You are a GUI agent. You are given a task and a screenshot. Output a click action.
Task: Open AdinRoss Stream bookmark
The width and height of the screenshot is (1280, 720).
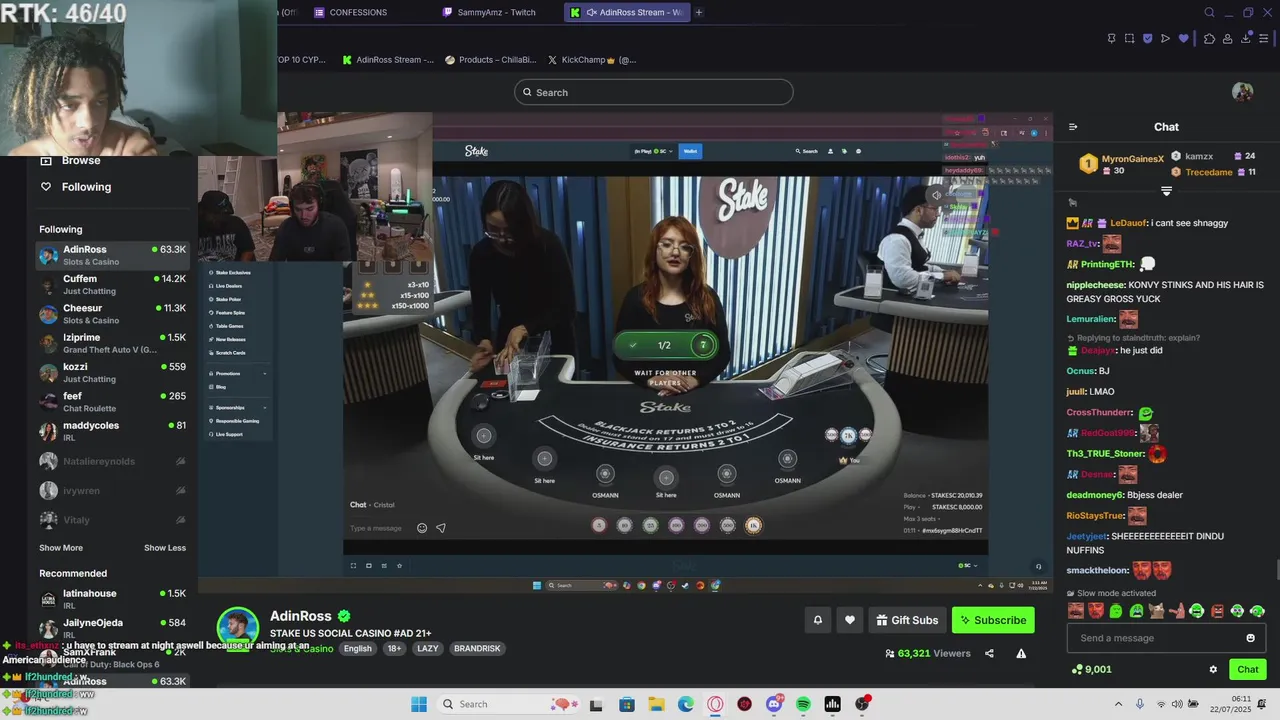(388, 60)
